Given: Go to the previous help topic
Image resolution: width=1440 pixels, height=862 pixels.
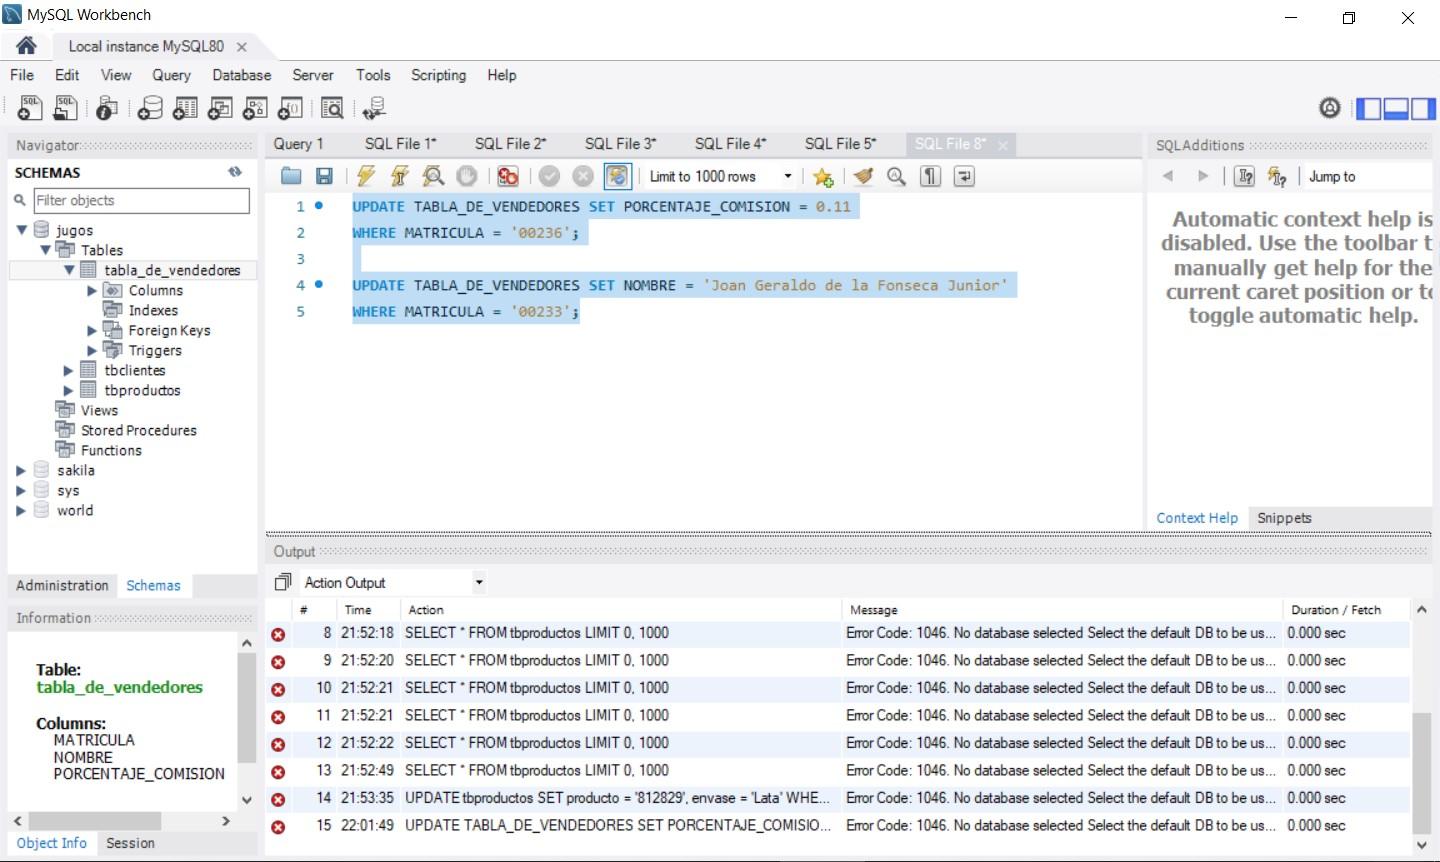Looking at the screenshot, I should point(1168,176).
